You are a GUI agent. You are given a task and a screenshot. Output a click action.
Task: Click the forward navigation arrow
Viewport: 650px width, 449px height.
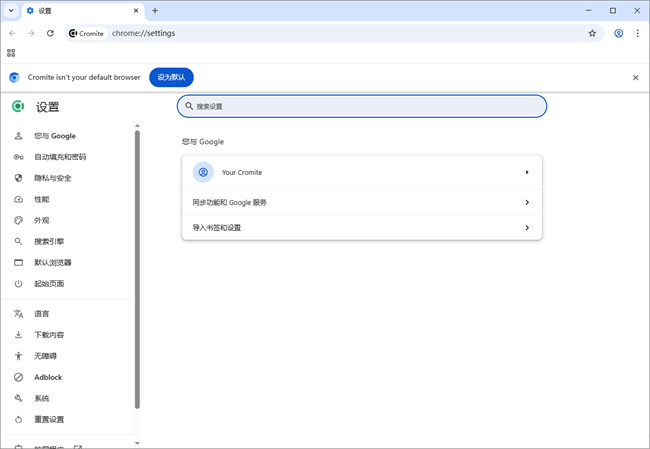pos(31,33)
